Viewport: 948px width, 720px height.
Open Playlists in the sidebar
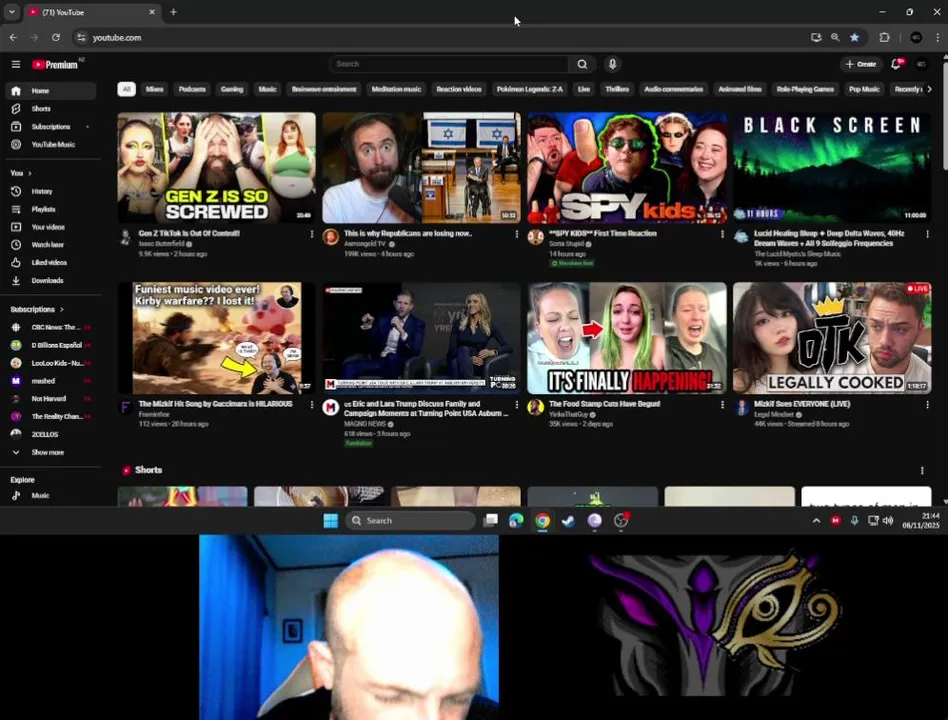click(x=51, y=209)
